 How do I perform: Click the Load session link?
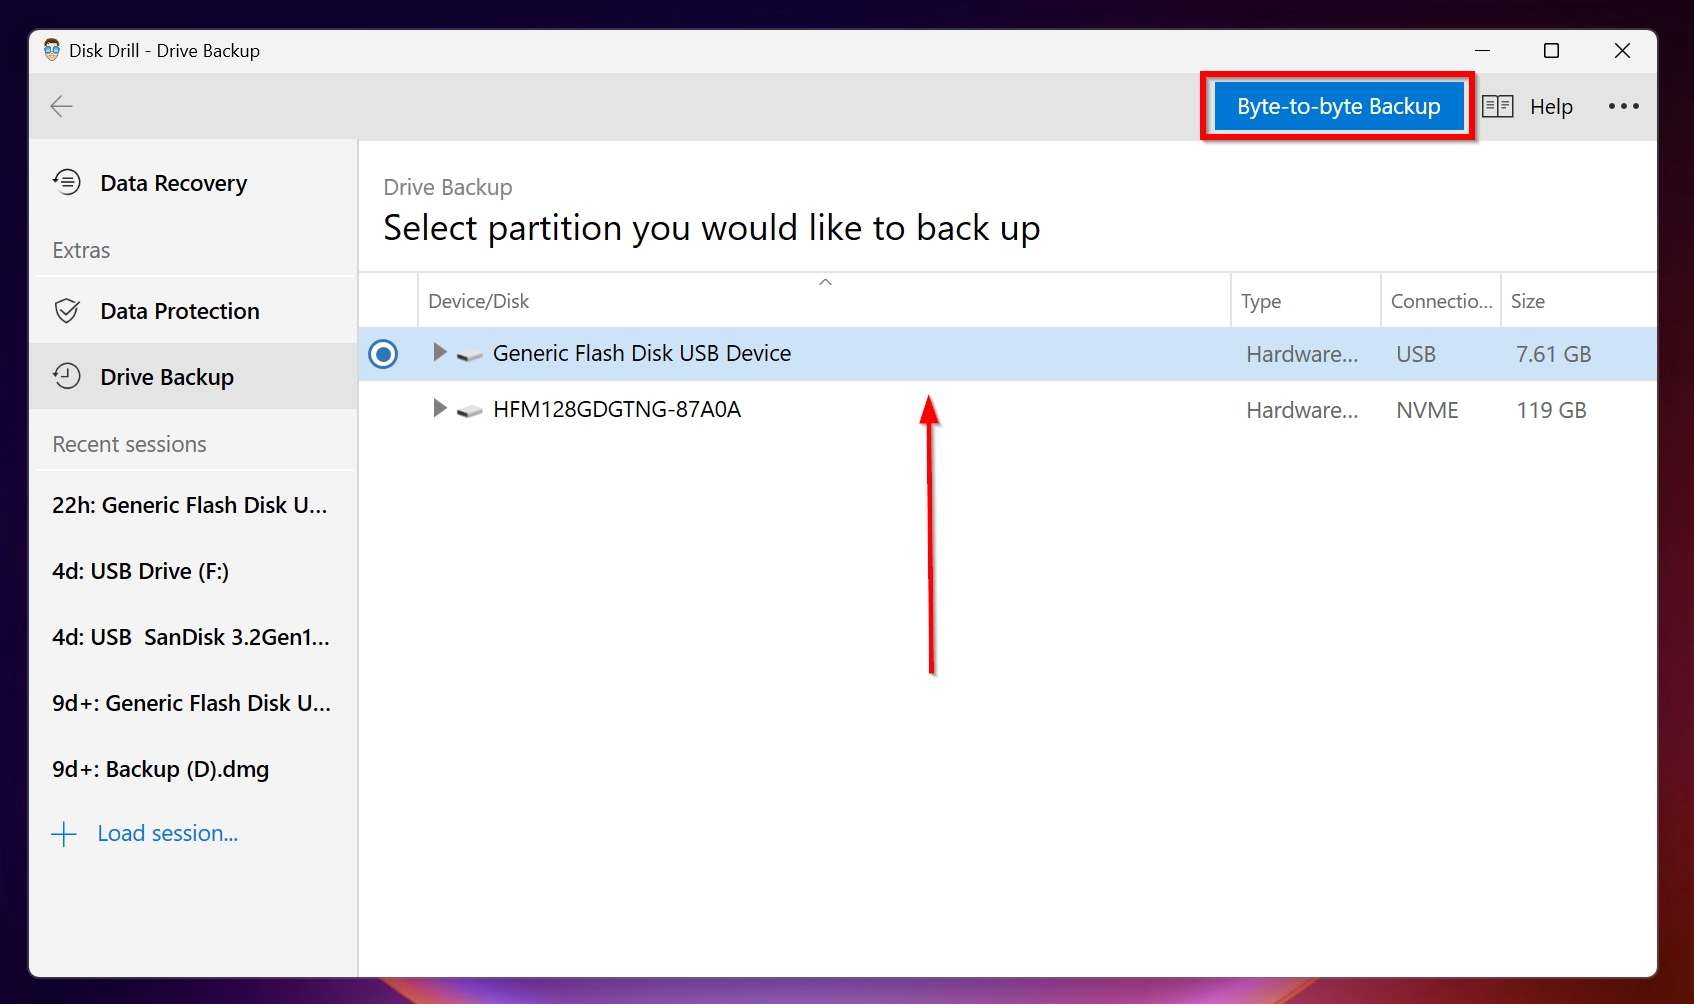(x=167, y=833)
